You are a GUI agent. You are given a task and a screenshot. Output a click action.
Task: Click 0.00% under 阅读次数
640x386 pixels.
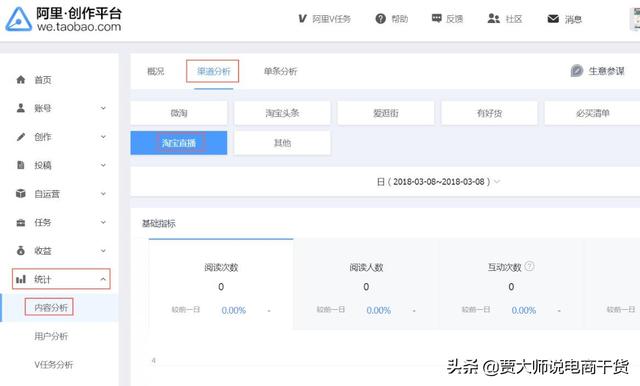tap(233, 311)
